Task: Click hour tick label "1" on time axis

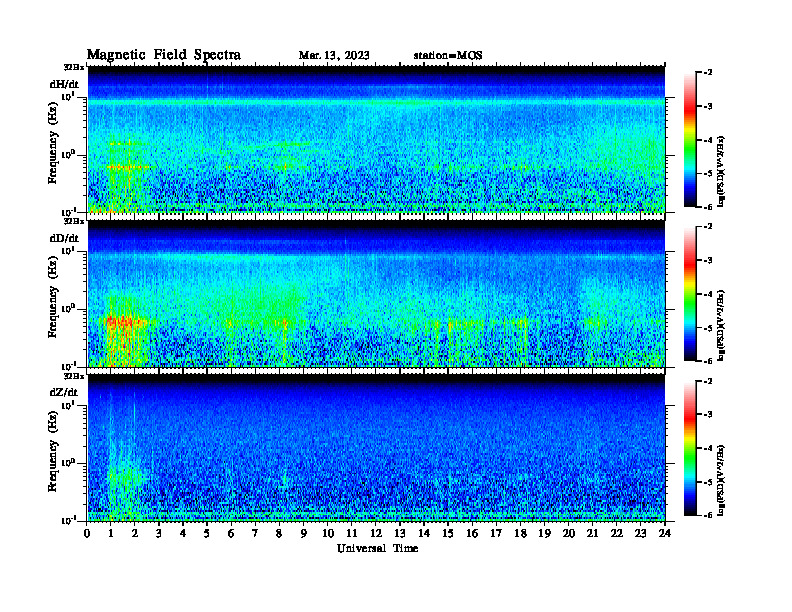Action: pos(111,533)
